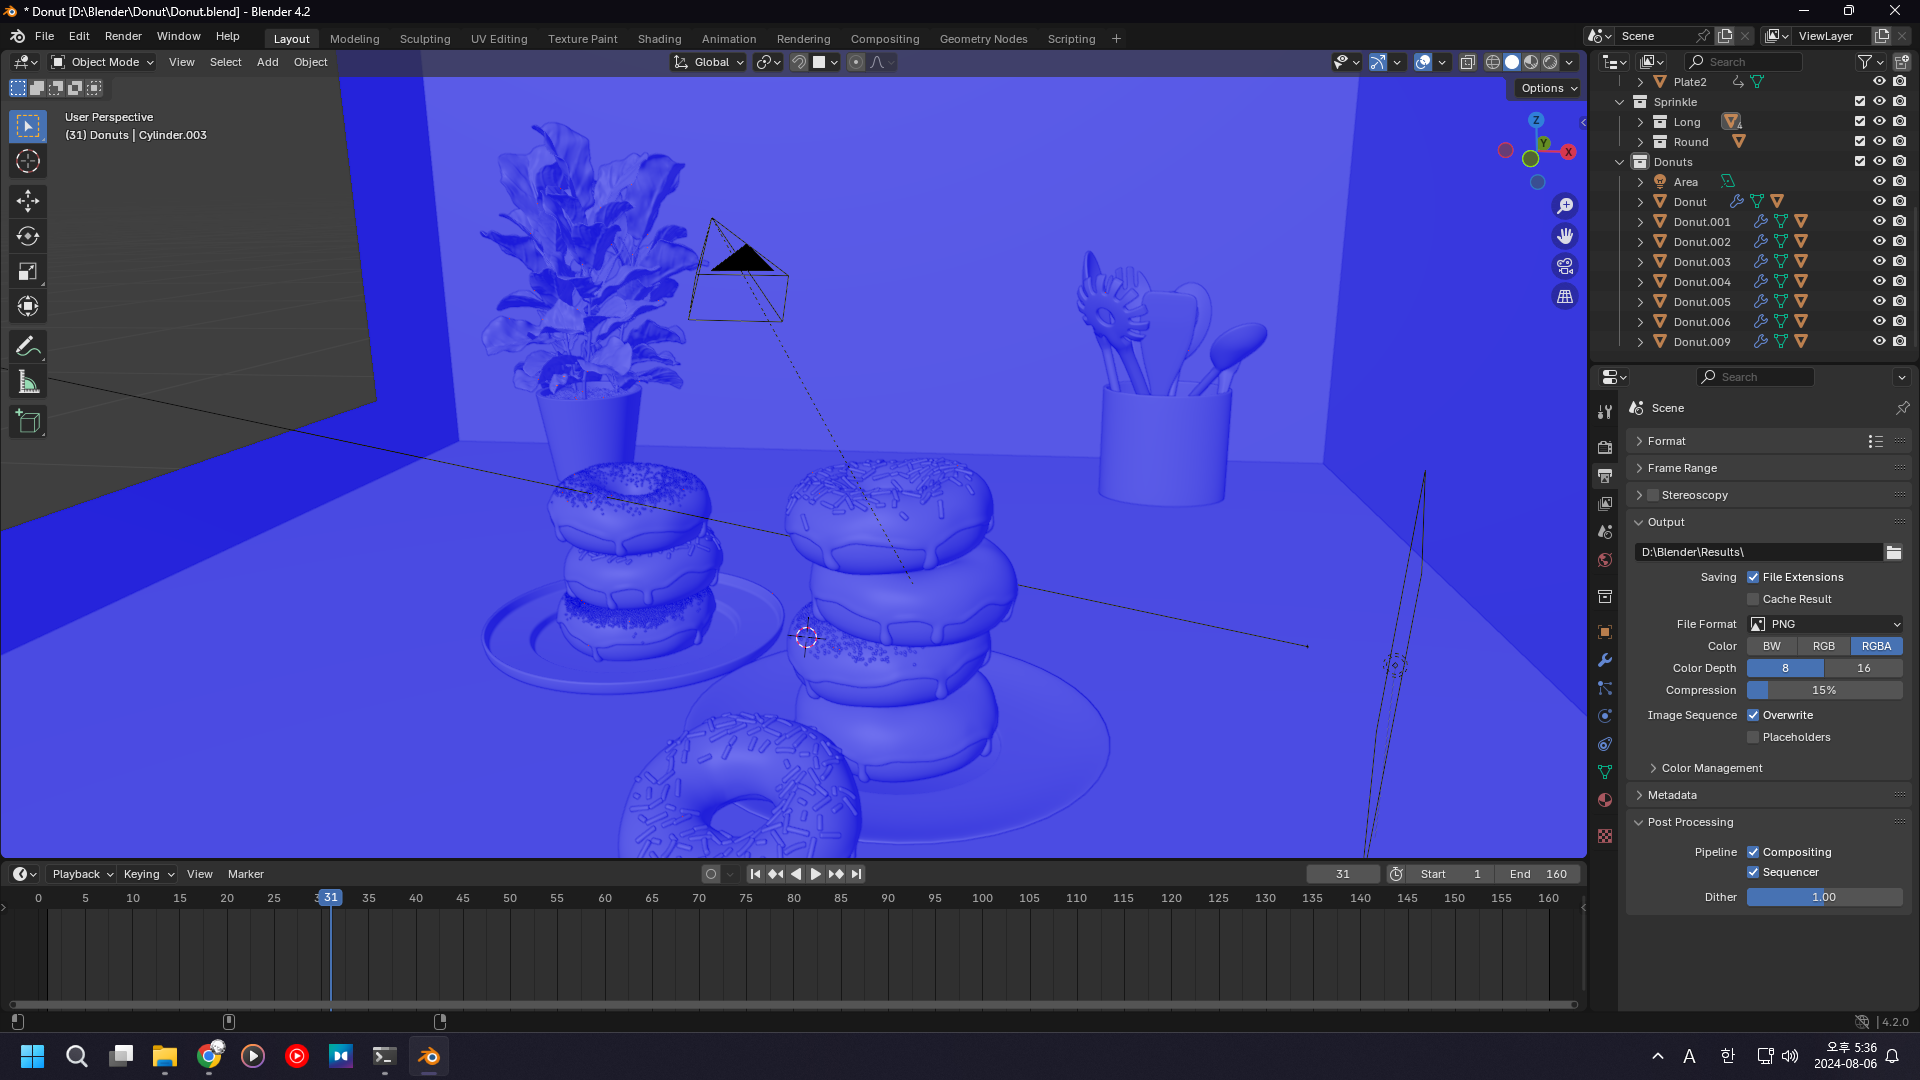Enable the Cache Result checkbox
This screenshot has height=1080, width=1920.
click(1753, 599)
